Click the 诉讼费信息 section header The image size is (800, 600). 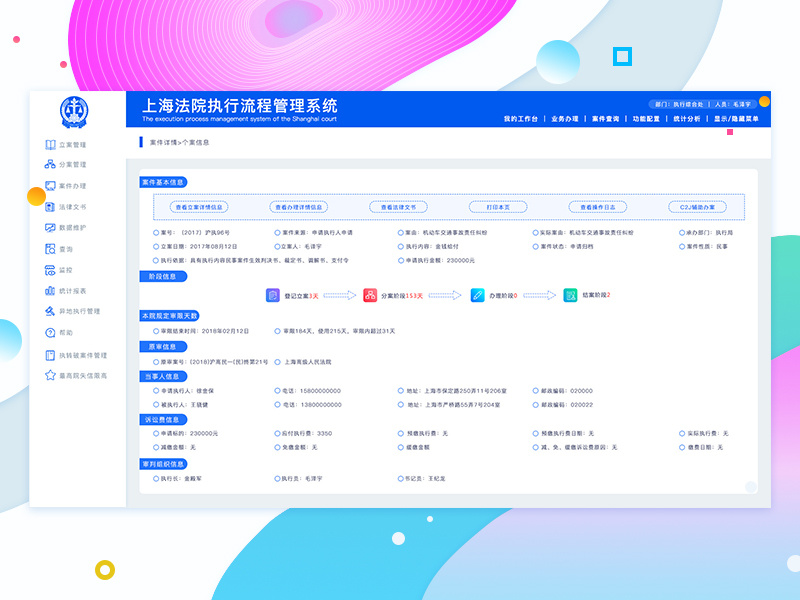click(163, 419)
